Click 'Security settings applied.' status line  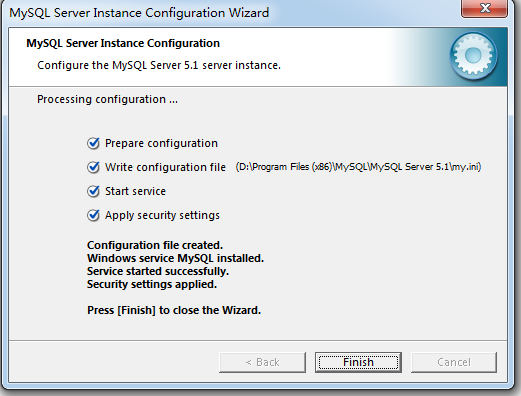point(152,284)
